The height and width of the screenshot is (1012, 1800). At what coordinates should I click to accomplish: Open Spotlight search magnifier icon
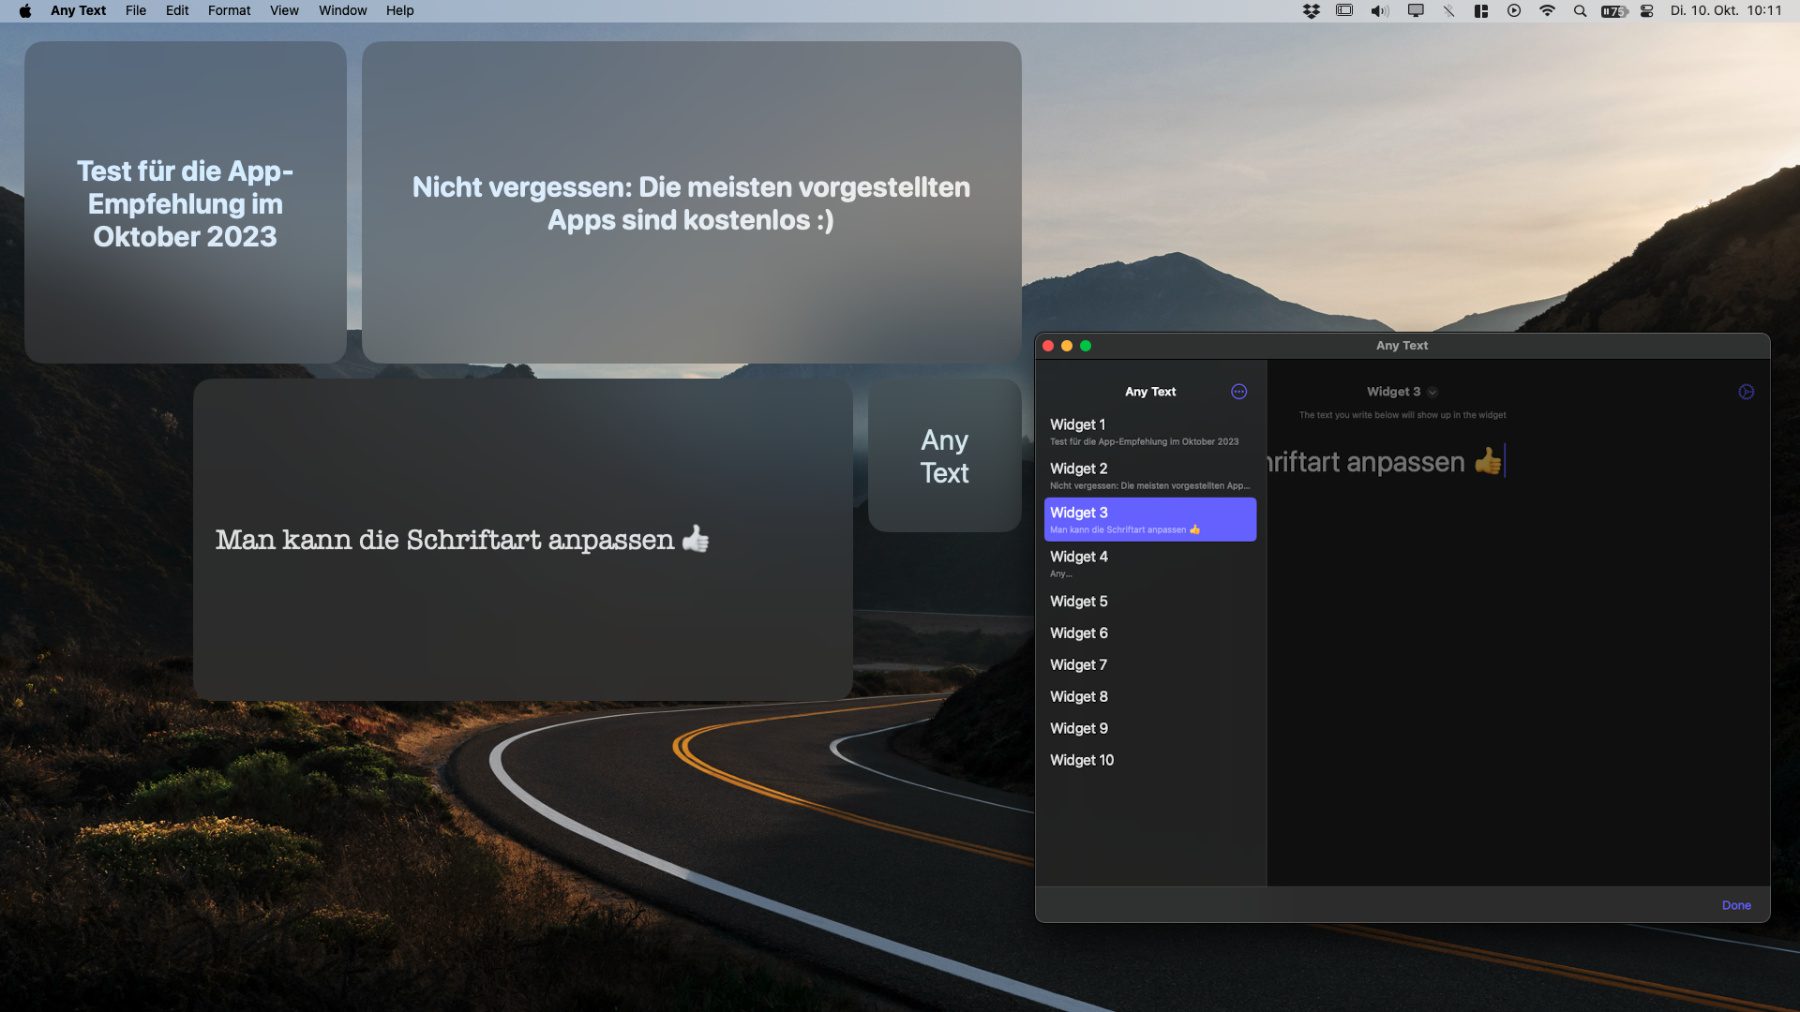pyautogui.click(x=1580, y=11)
